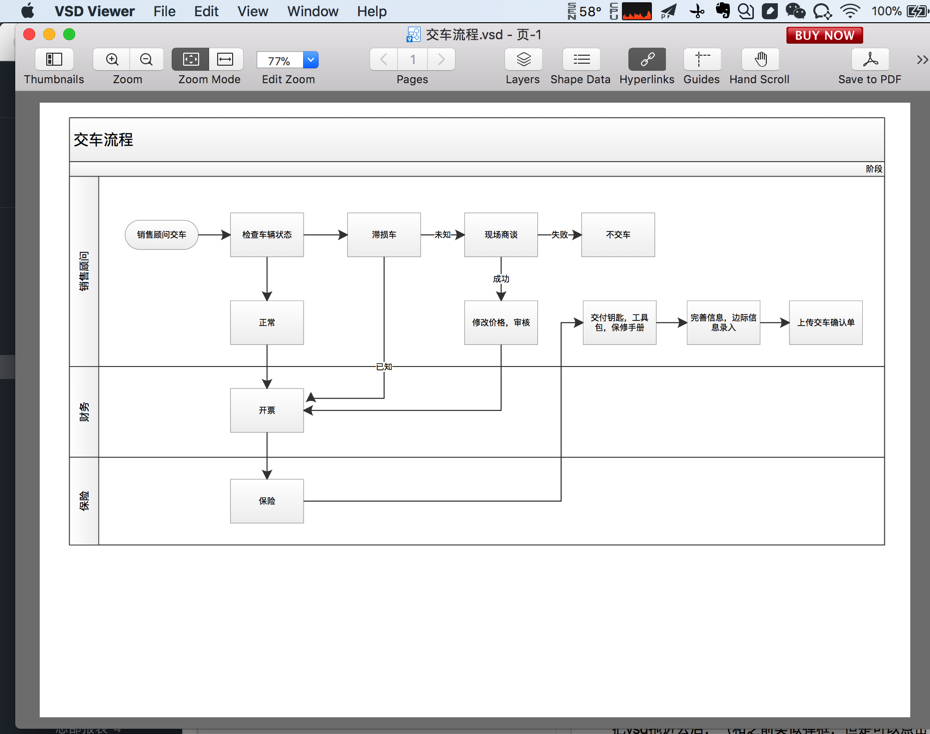Select the 滞损车 box

[x=384, y=235]
